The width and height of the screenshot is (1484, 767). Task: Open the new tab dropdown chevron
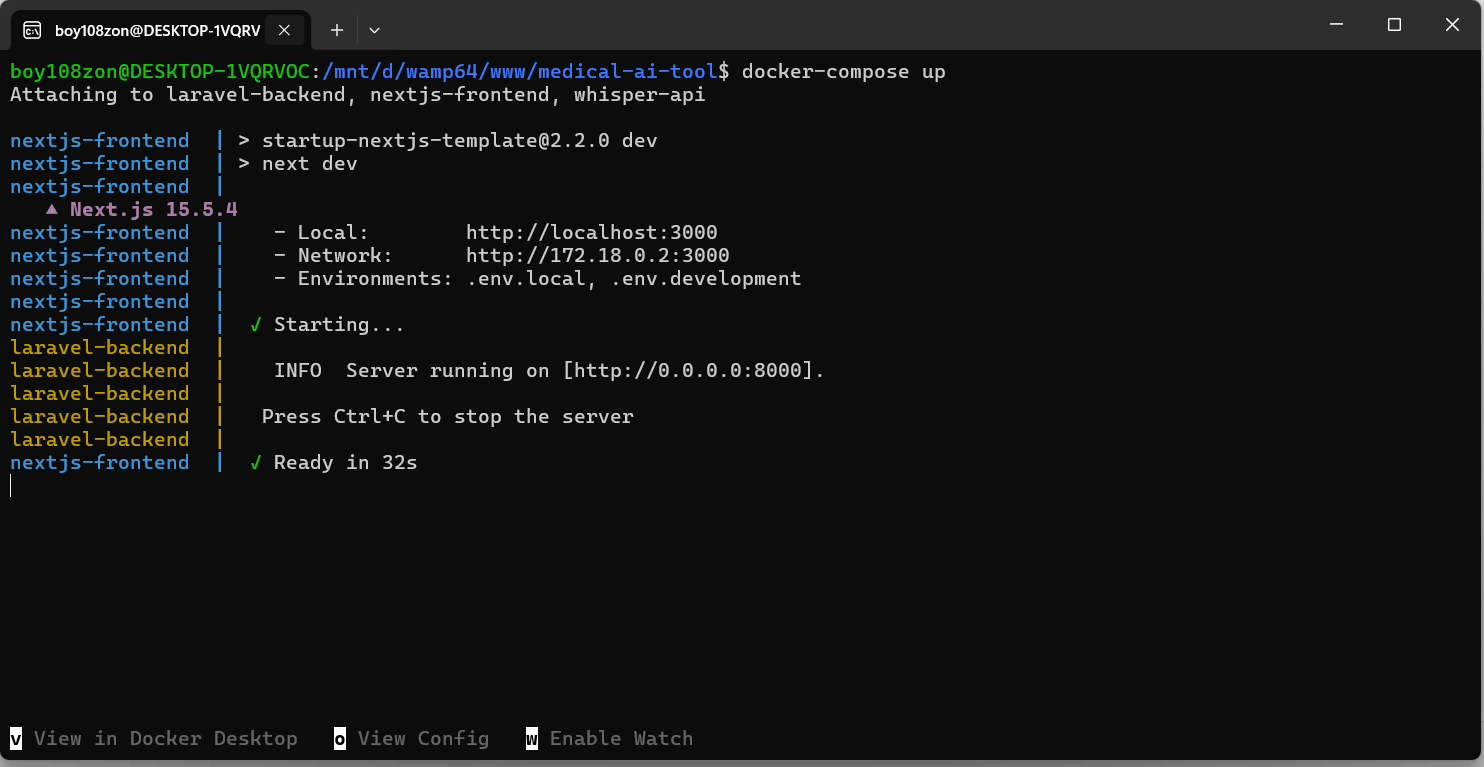tap(374, 30)
